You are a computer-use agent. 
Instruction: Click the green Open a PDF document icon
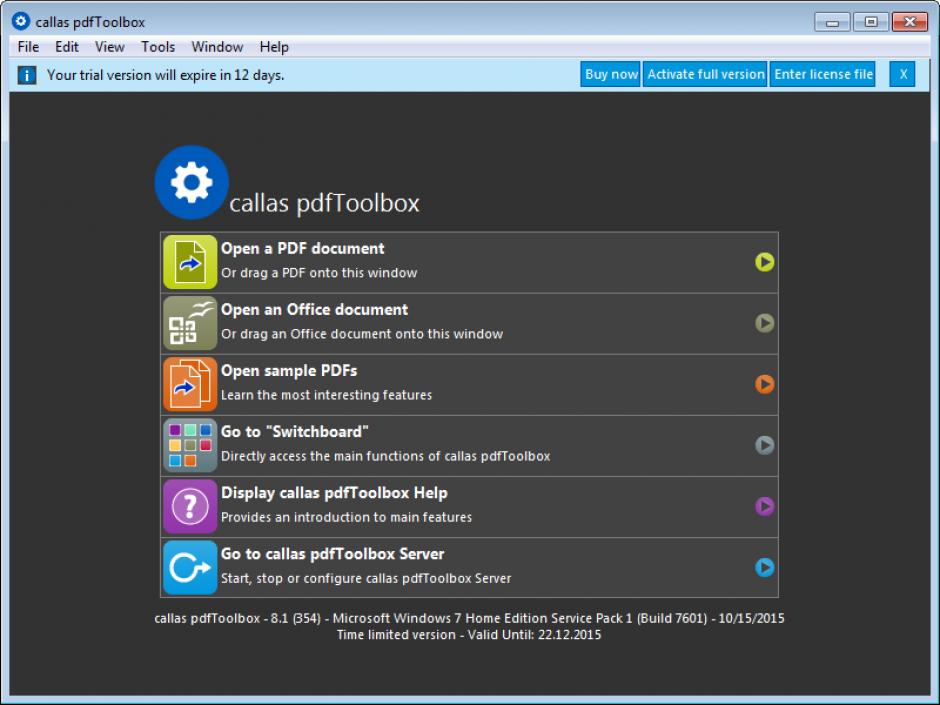[x=190, y=262]
